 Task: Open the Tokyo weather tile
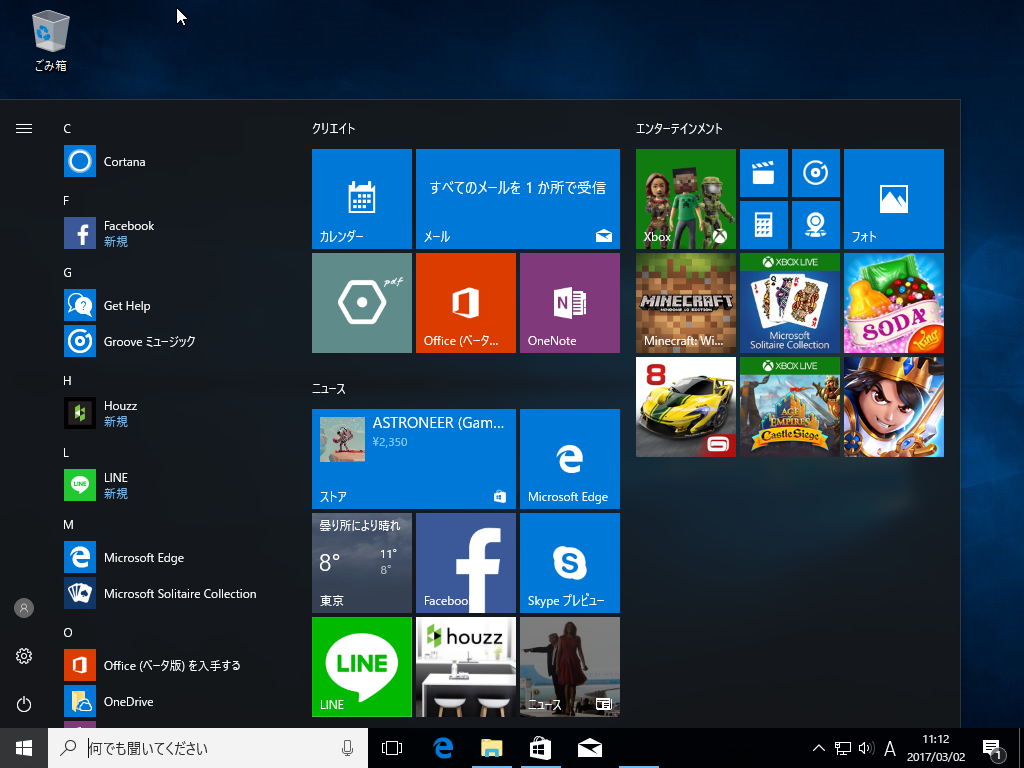(x=362, y=563)
